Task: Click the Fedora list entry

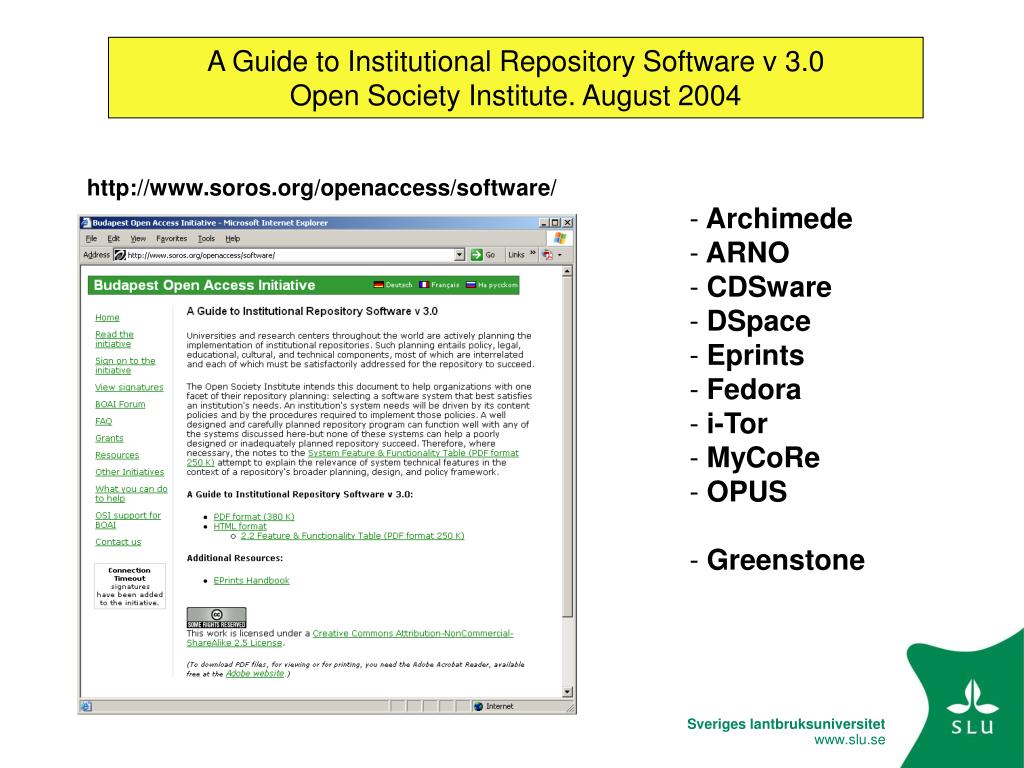Action: click(754, 390)
